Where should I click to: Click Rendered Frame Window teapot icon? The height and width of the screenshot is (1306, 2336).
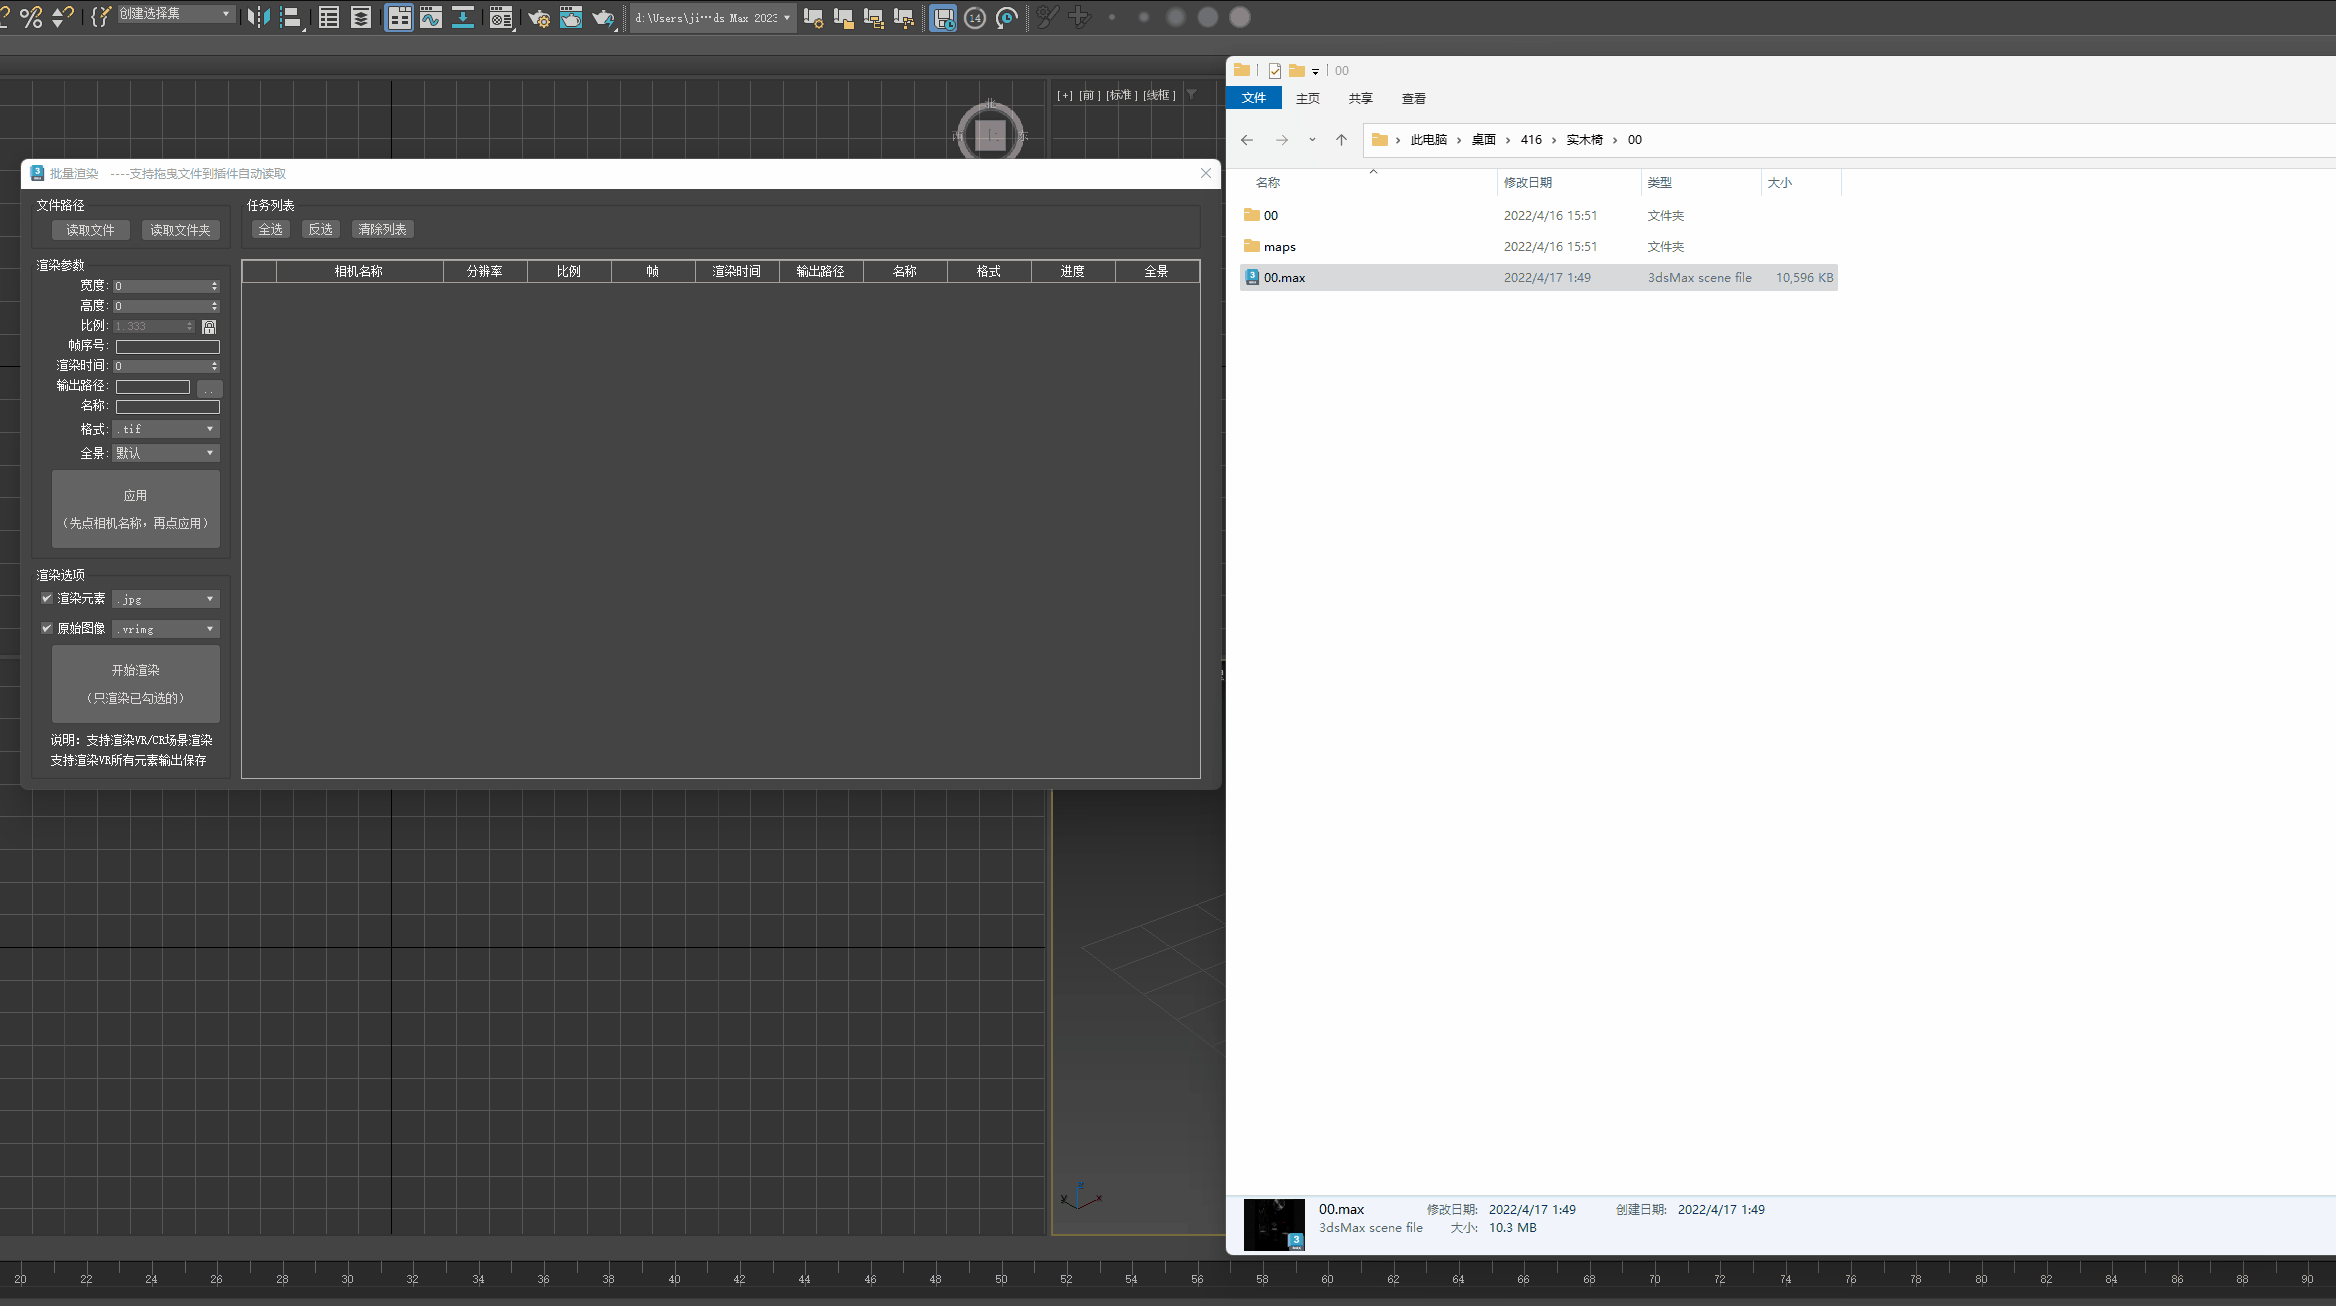[571, 17]
